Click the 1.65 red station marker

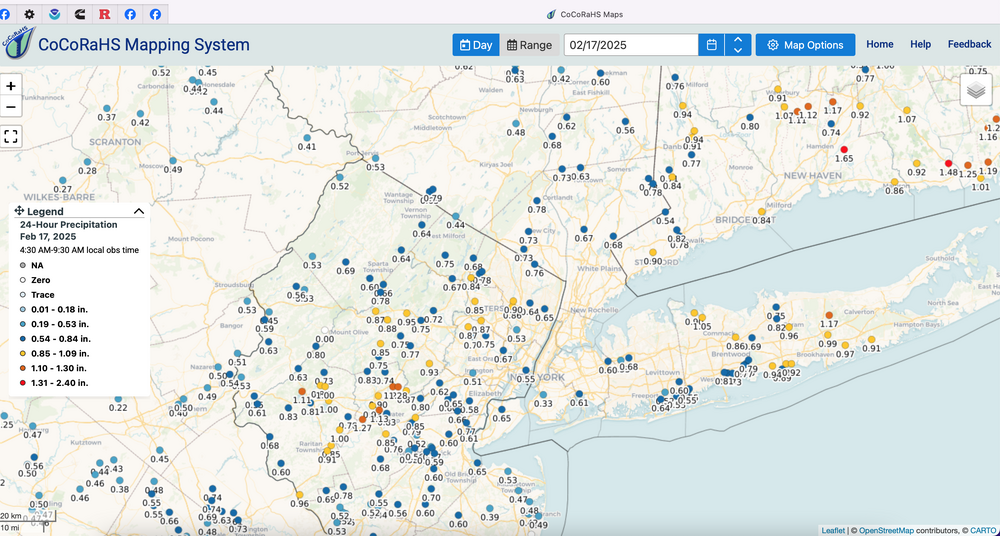click(x=844, y=149)
